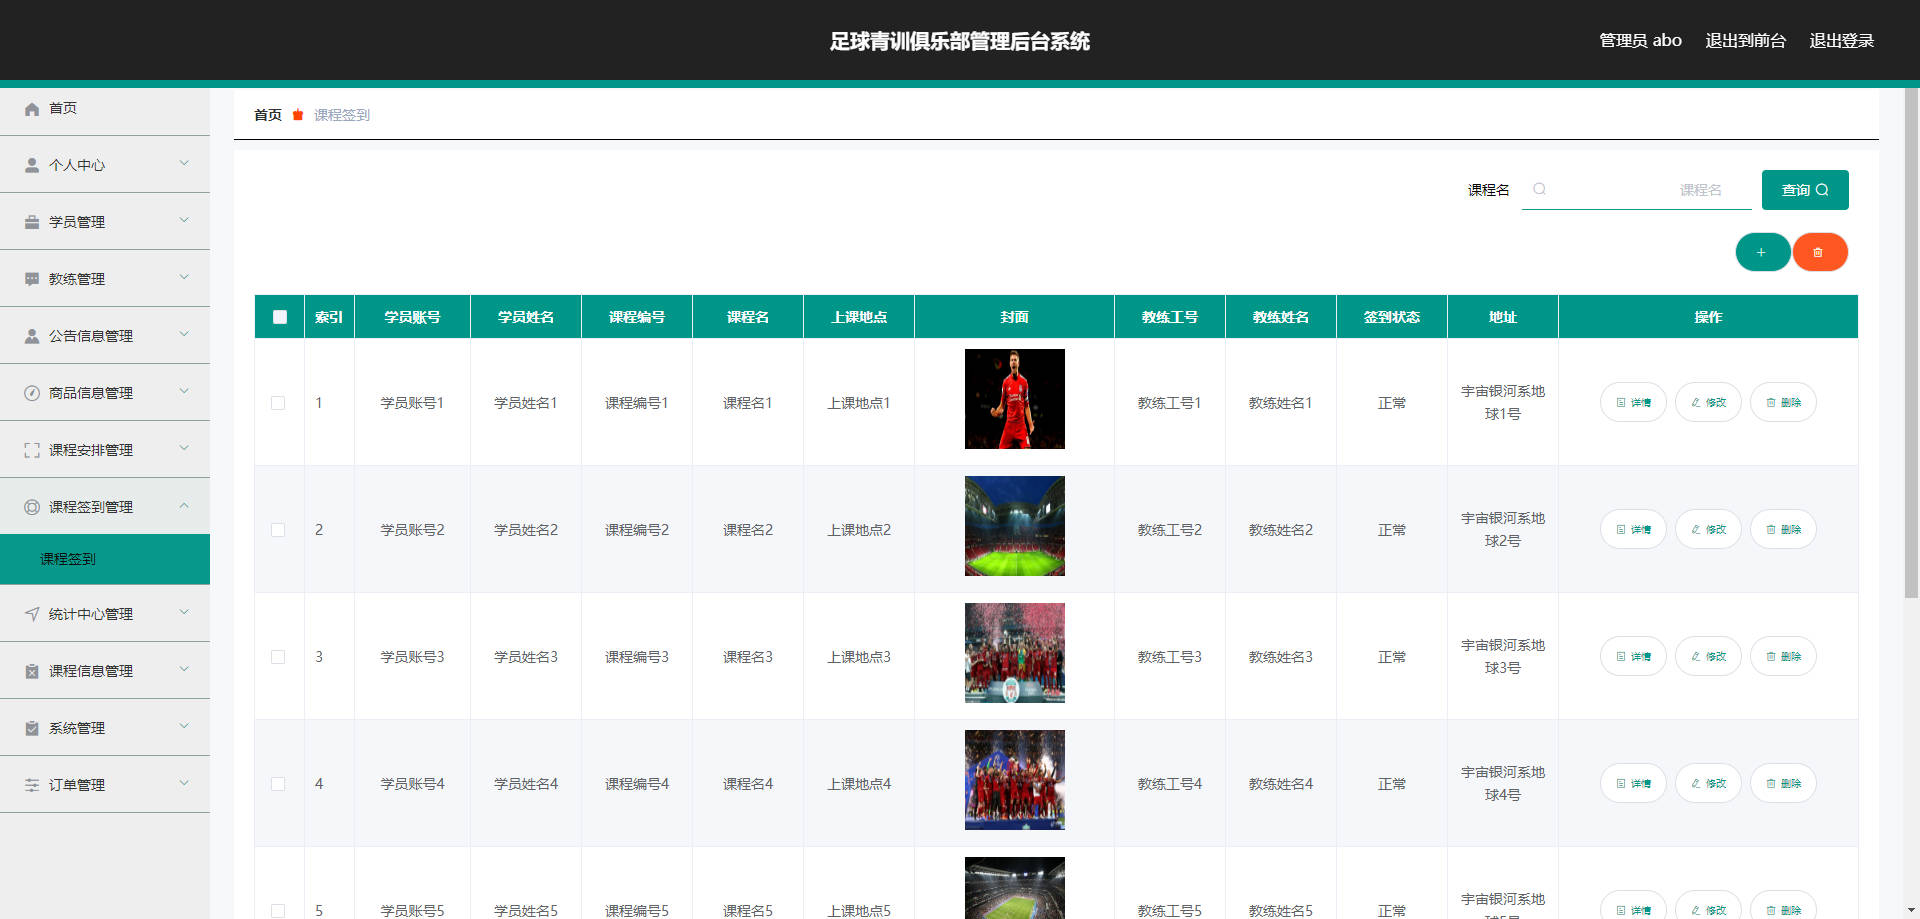Edit row 学员账号4 with 修改
The width and height of the screenshot is (1920, 919).
[1708, 783]
